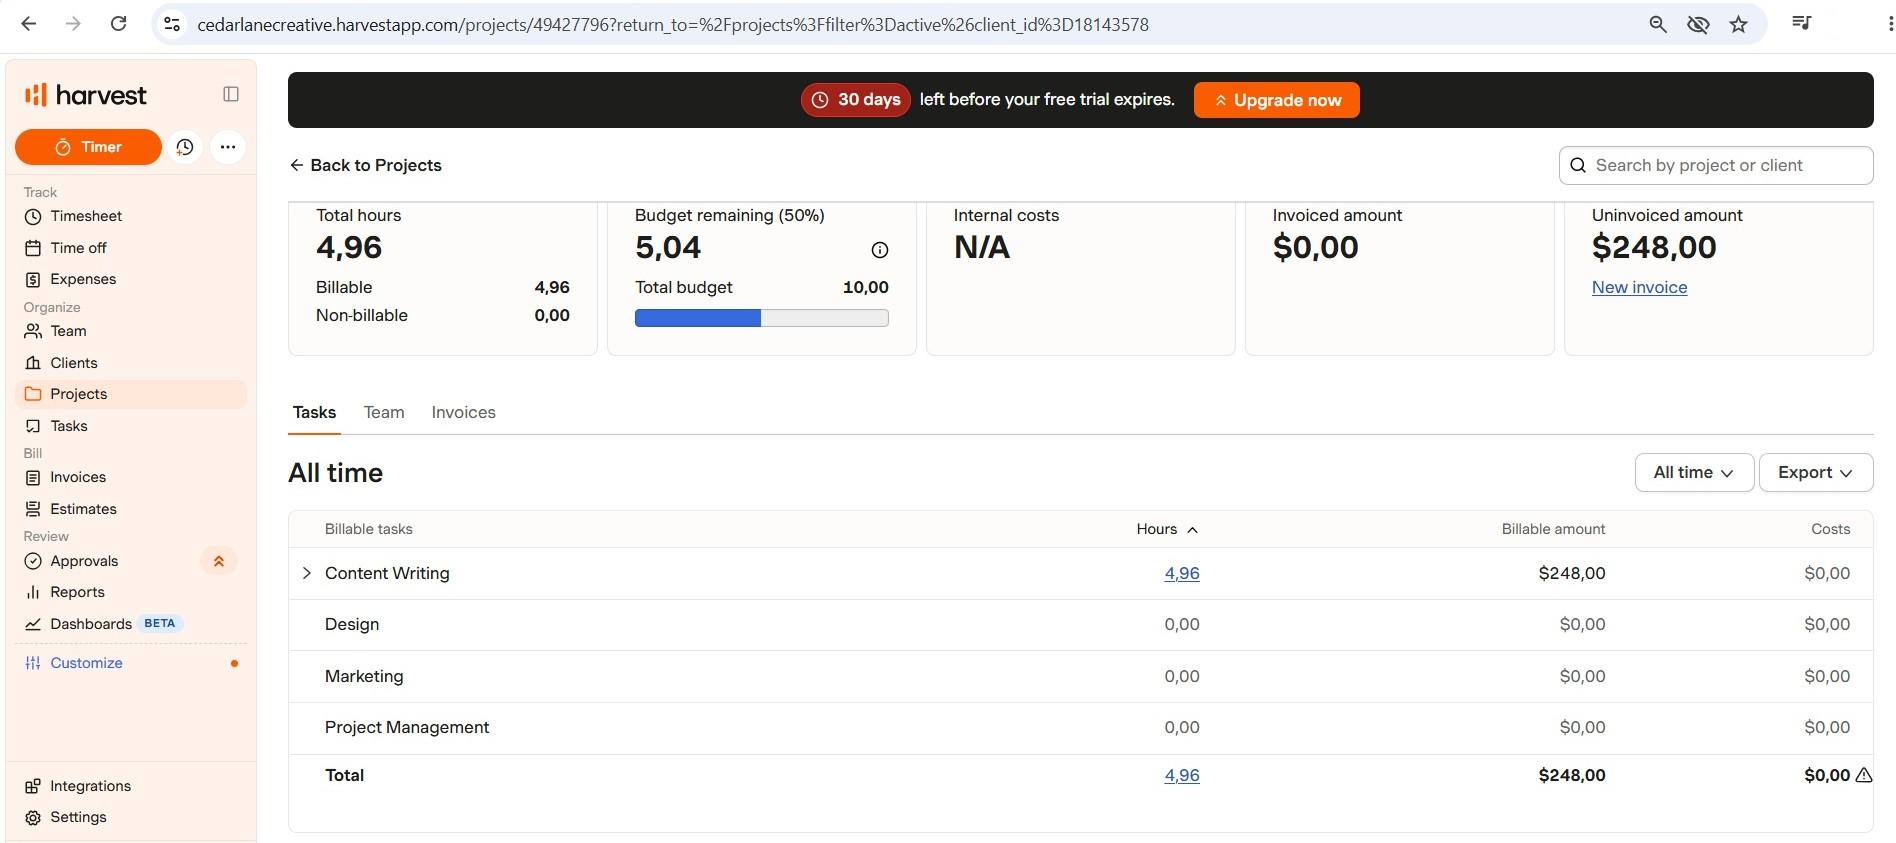Click the site information icon in address bar
Viewport: 1896px width, 843px height.
click(x=172, y=24)
